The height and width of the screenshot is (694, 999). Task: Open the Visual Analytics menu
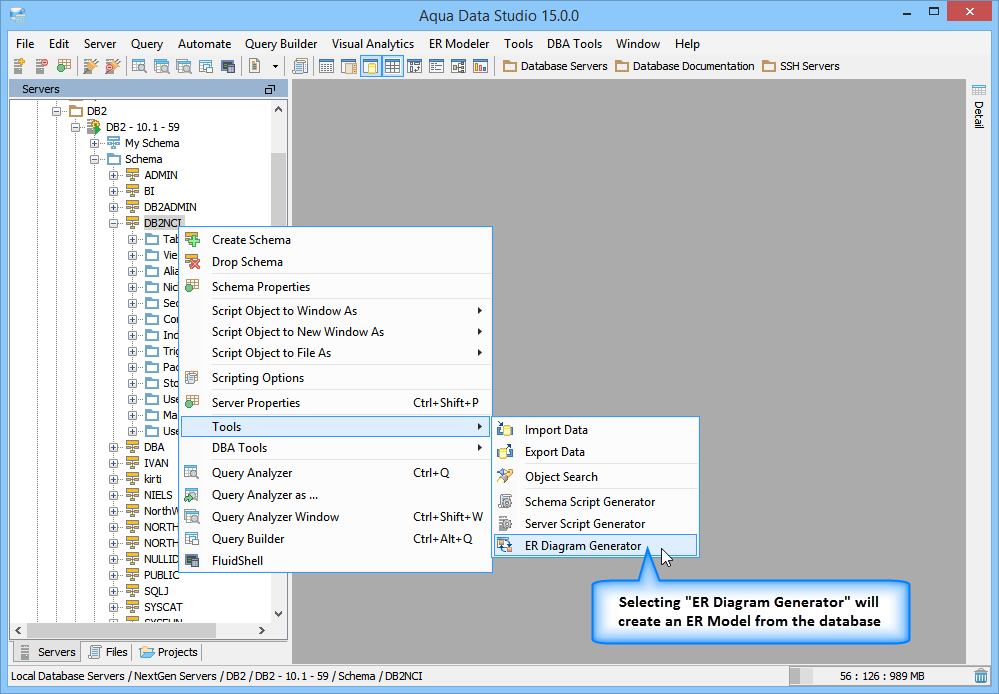373,43
